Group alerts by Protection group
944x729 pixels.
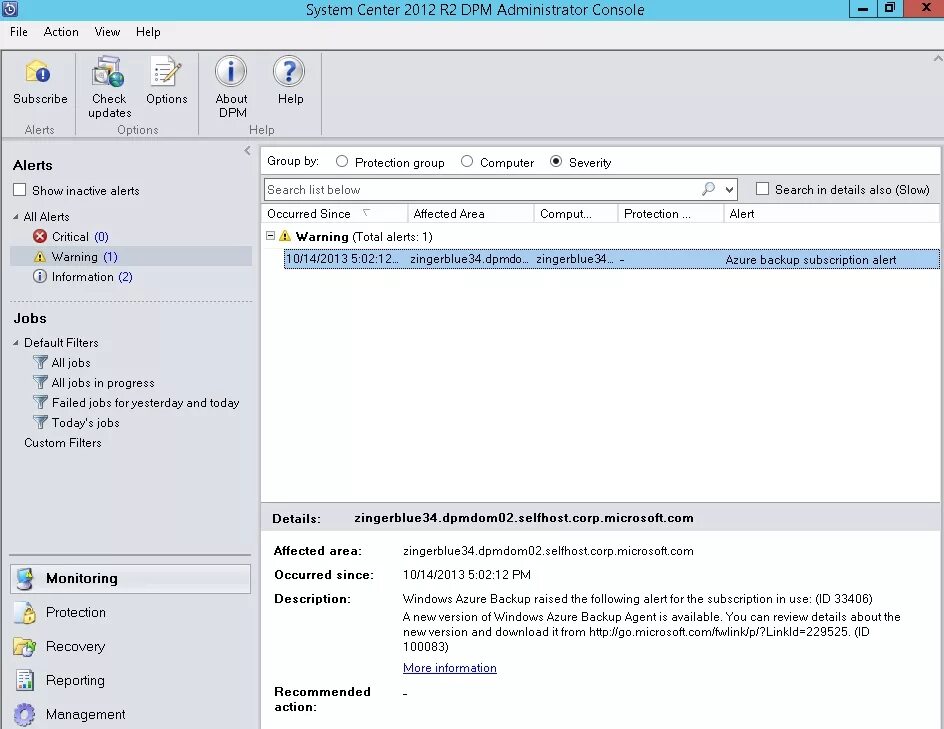click(x=342, y=161)
